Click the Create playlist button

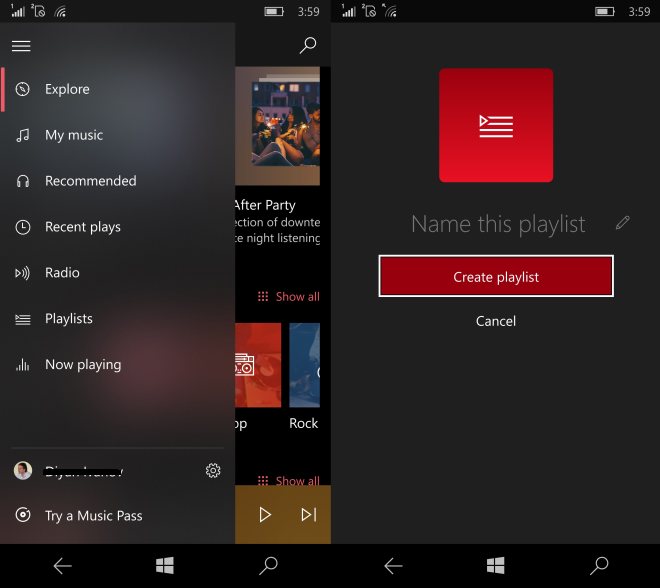pos(496,276)
